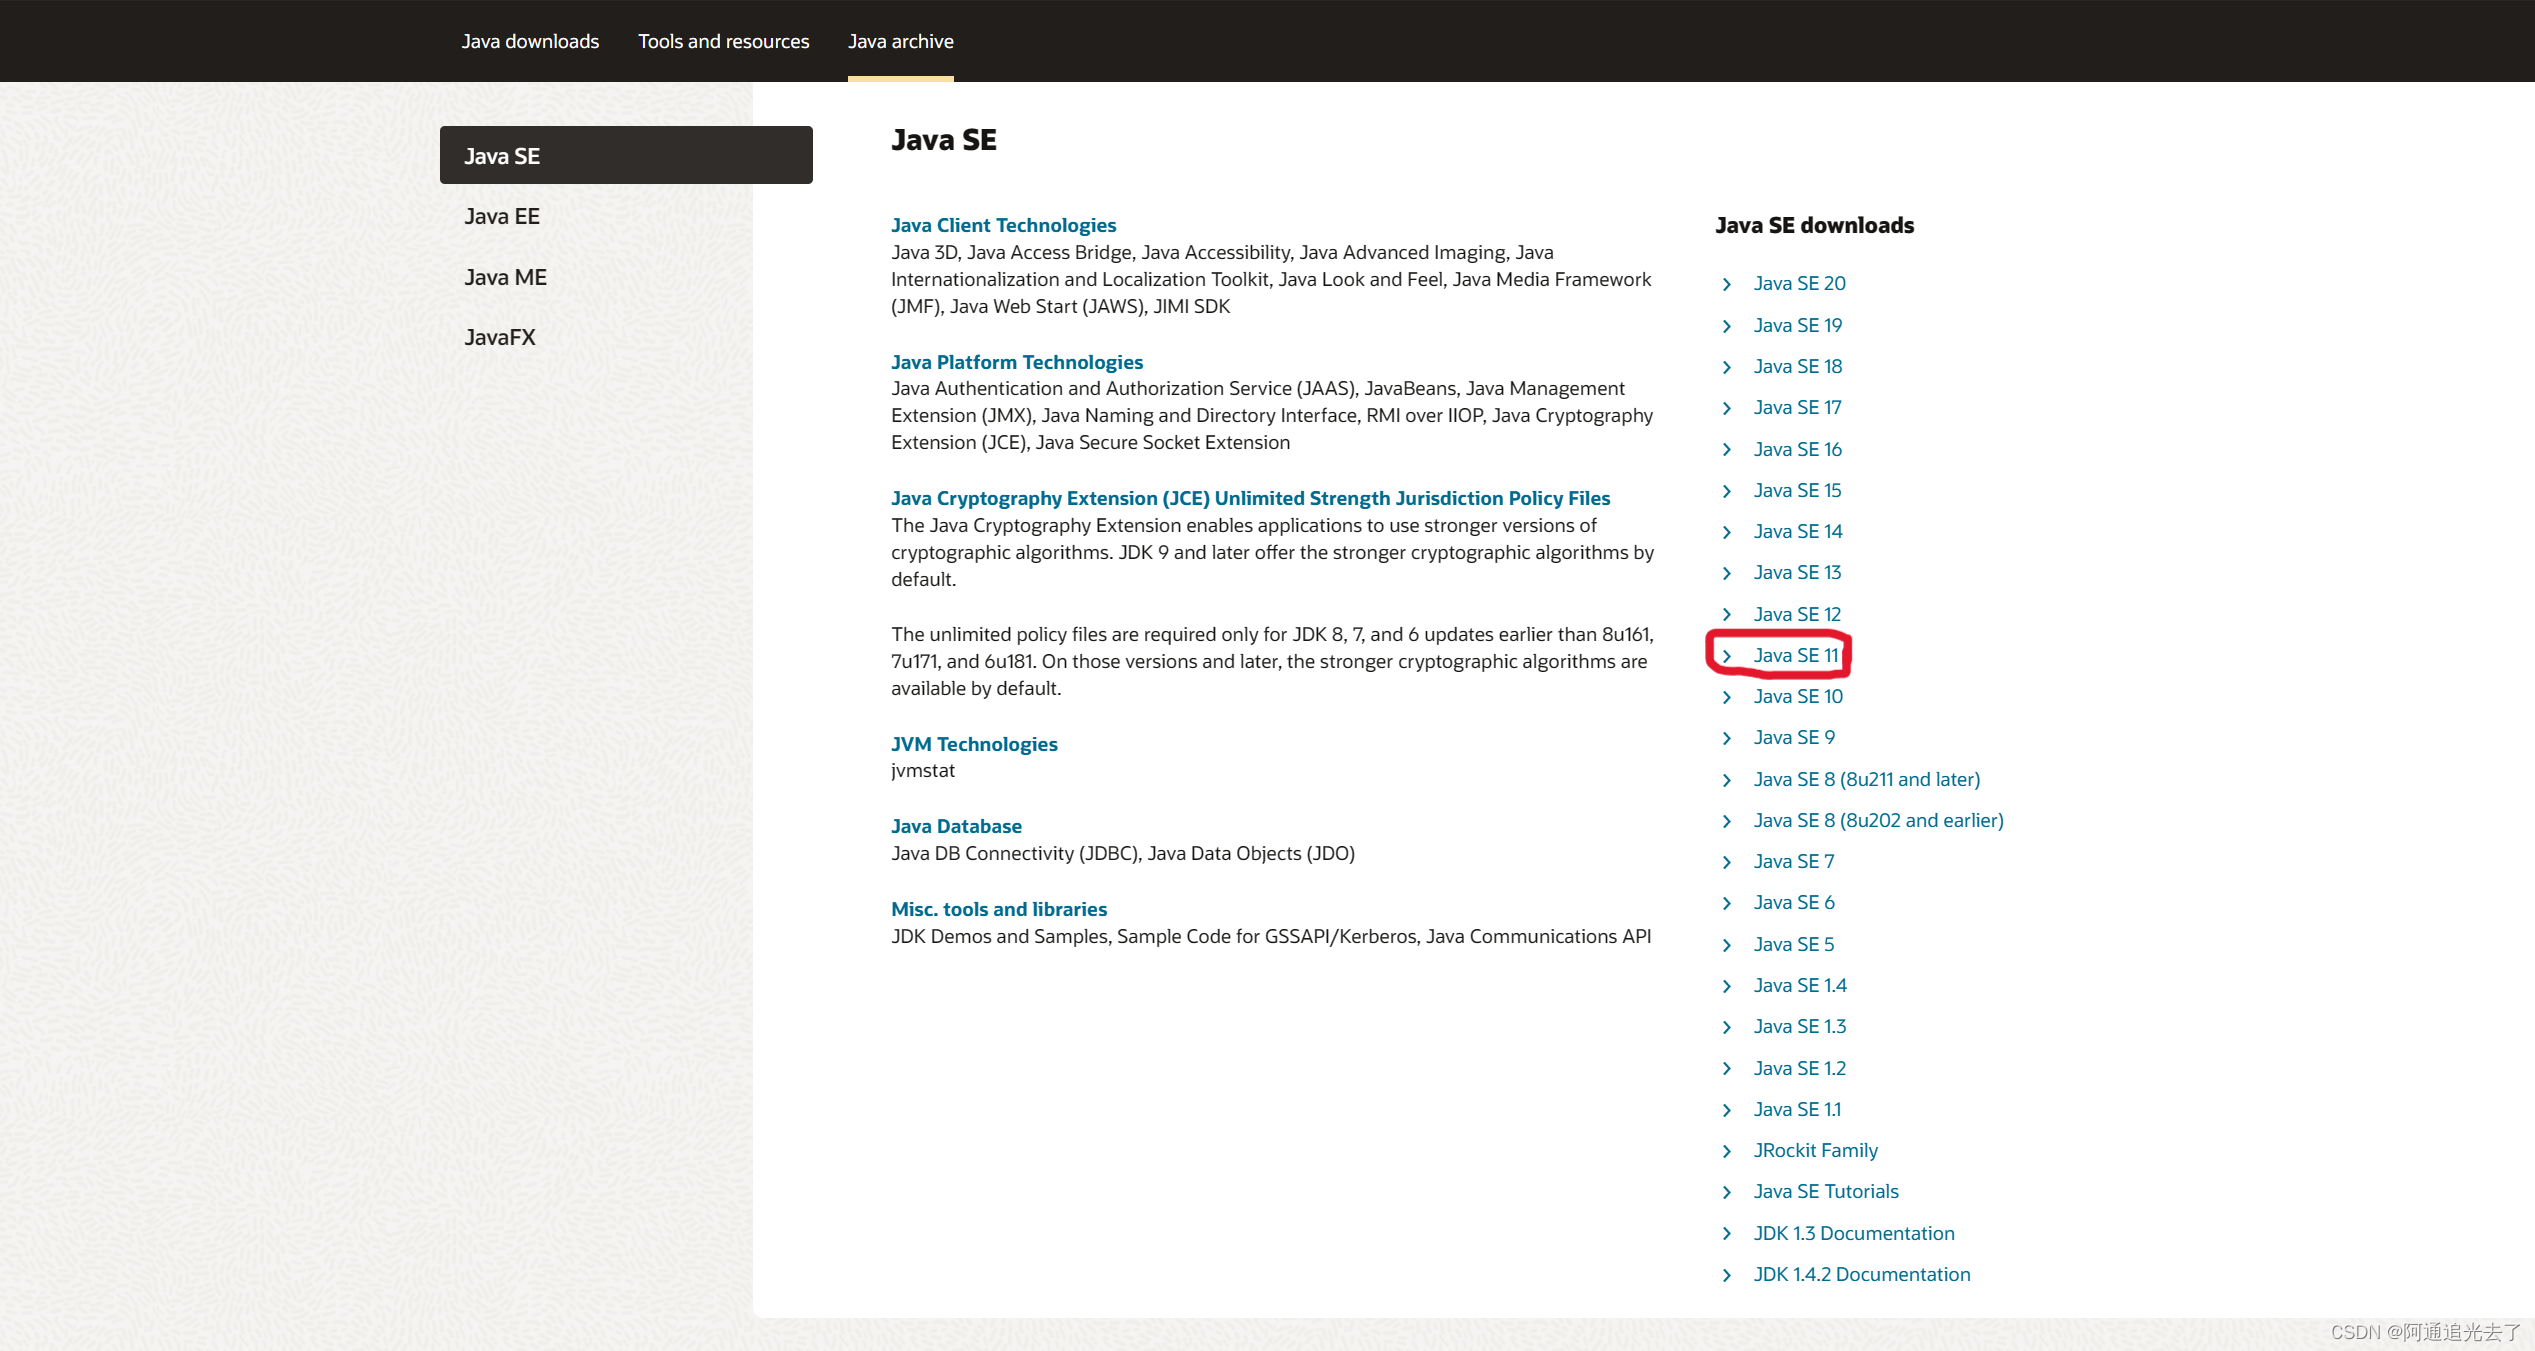Click the chevron beside Java SE 11
Screen dimensions: 2535x1351
coord(1727,656)
